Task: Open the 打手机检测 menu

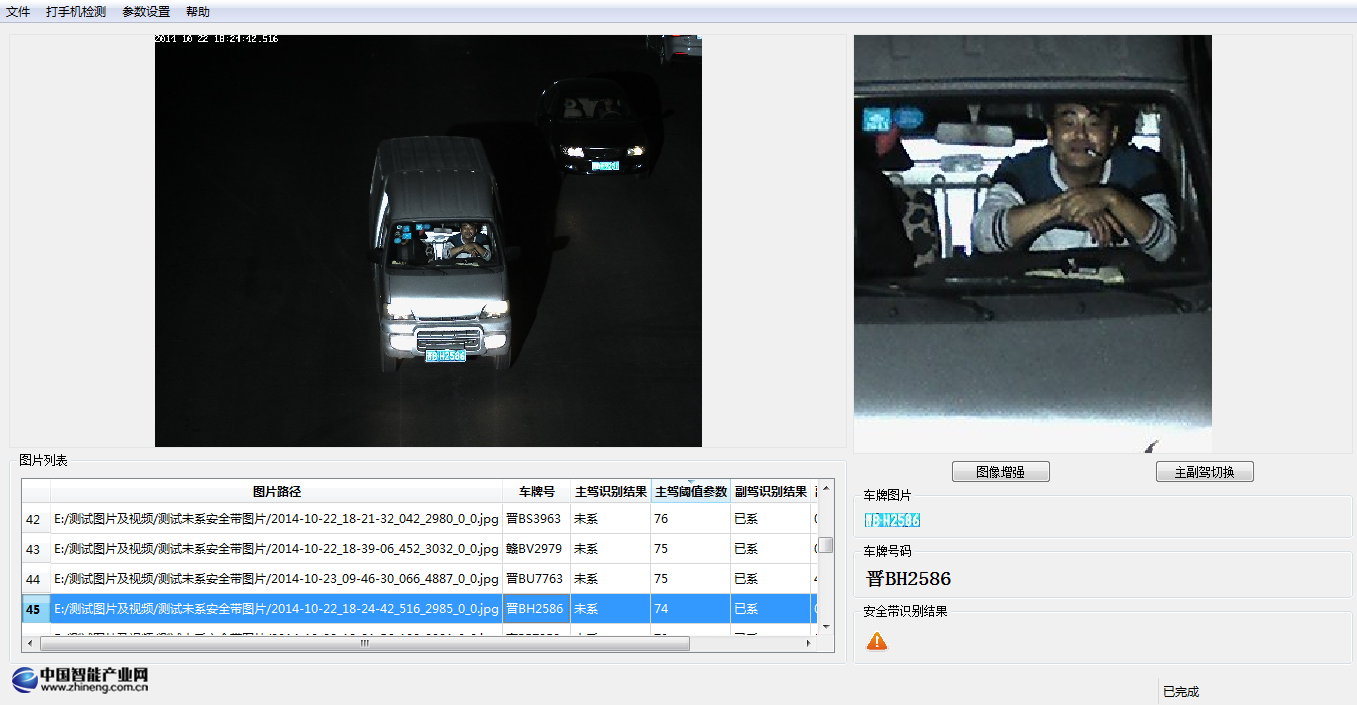Action: point(75,12)
